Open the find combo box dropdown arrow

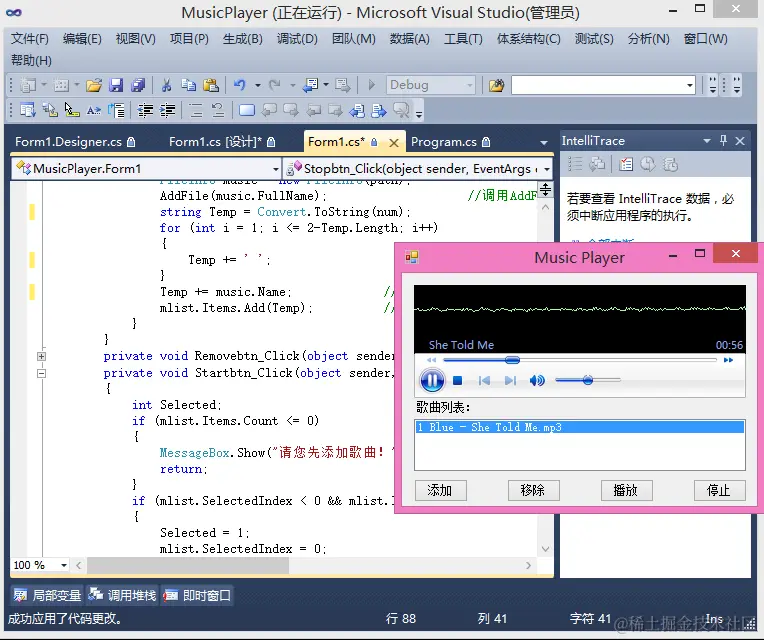point(689,85)
